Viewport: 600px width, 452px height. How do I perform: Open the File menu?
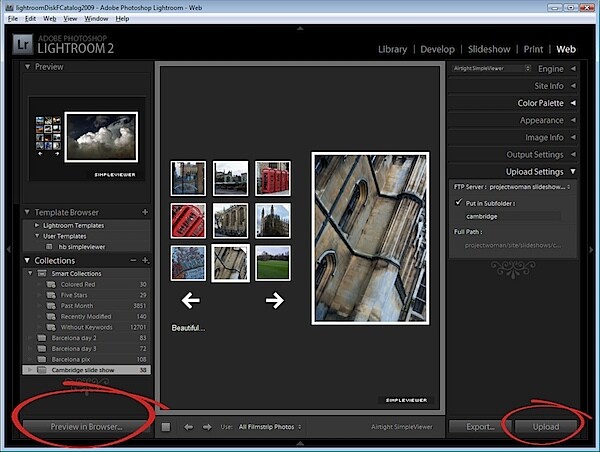click(13, 19)
